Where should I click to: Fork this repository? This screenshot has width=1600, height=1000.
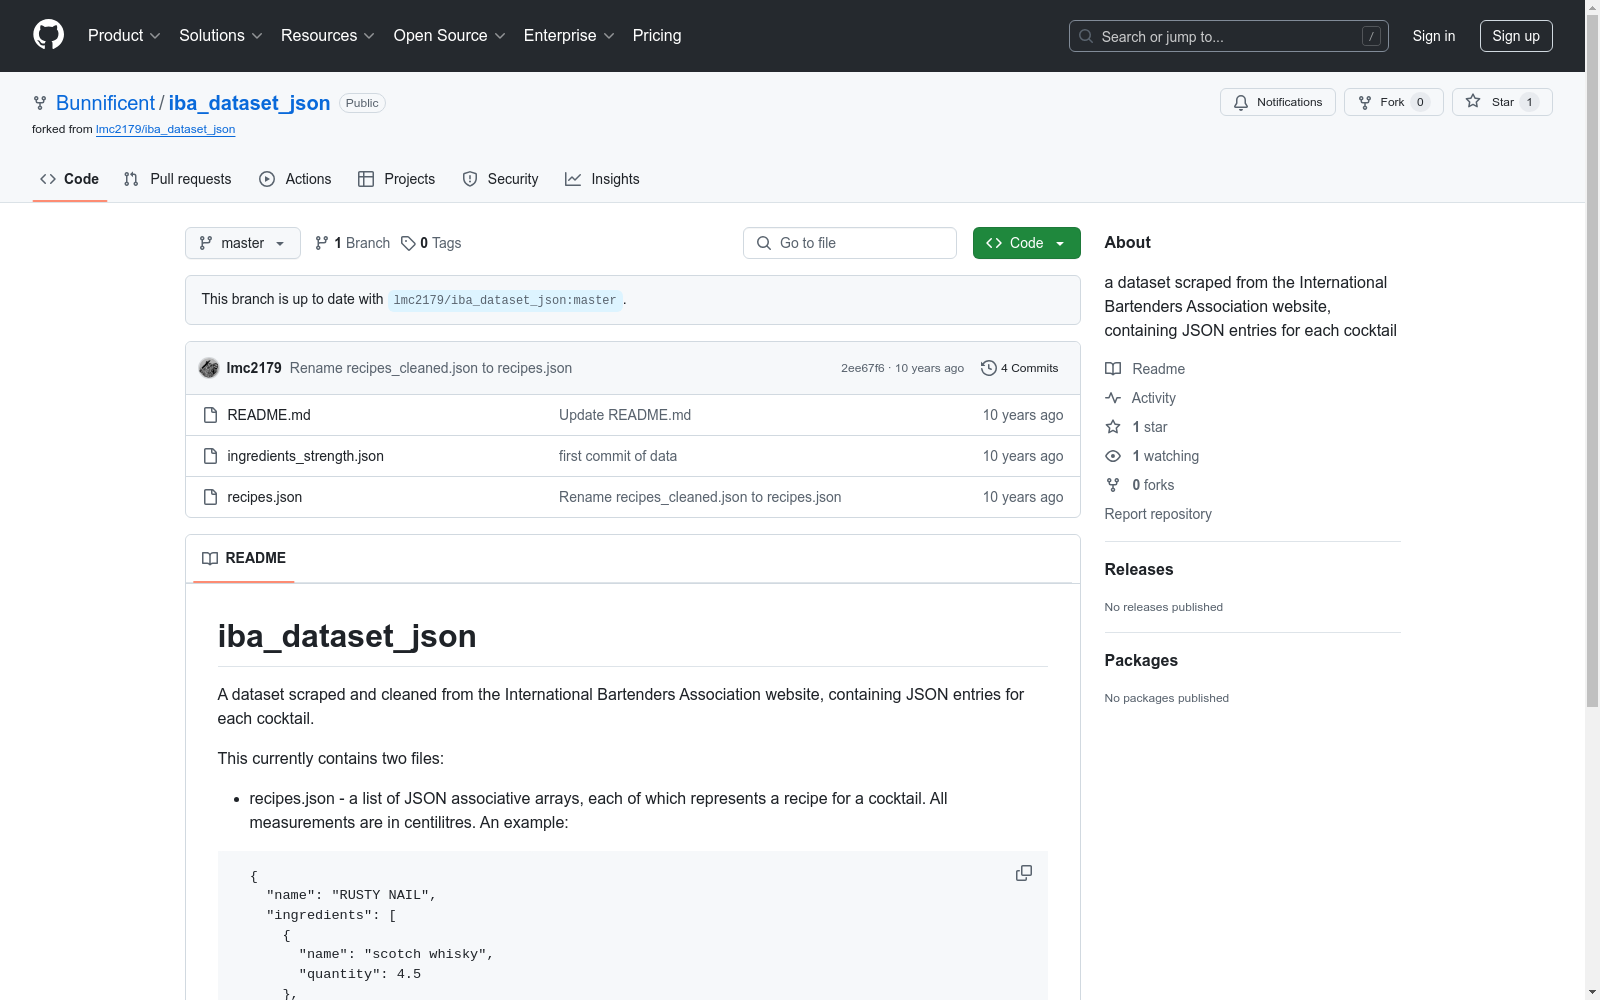1393,102
